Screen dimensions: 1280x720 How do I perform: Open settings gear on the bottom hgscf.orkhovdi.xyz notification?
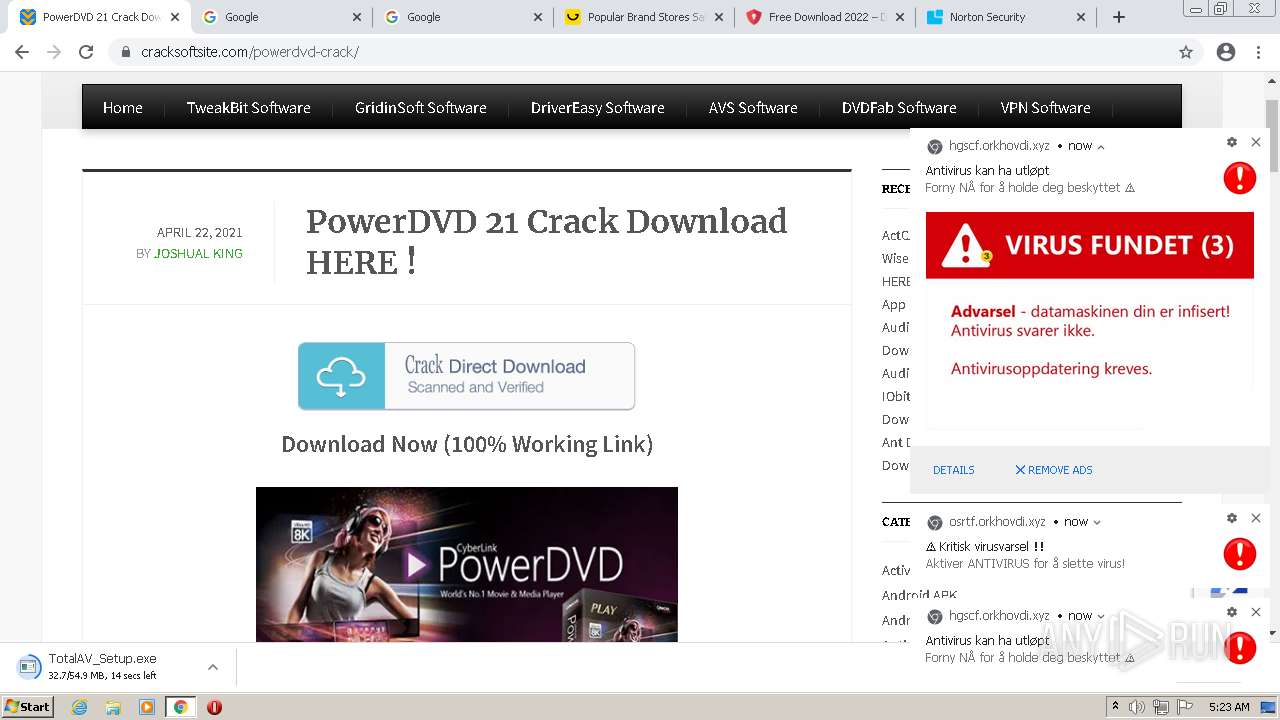click(1232, 612)
